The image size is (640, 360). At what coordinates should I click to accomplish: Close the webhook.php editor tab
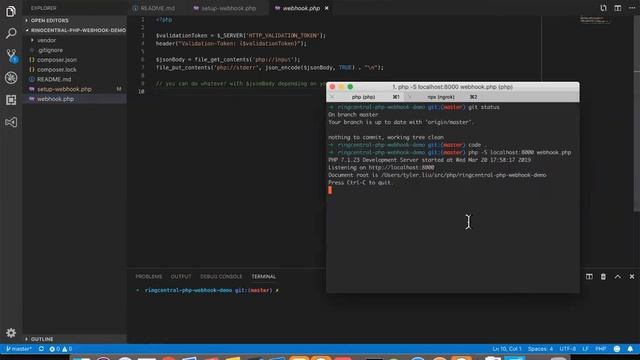327,8
